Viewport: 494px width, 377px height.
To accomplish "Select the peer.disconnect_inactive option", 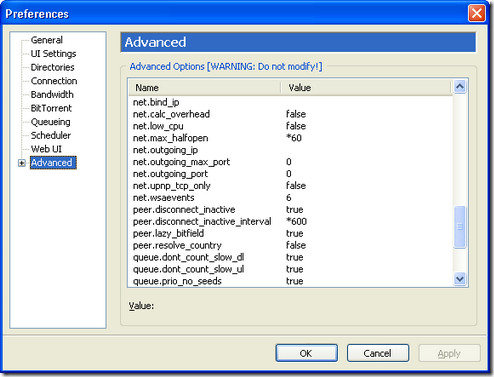I will [x=290, y=210].
